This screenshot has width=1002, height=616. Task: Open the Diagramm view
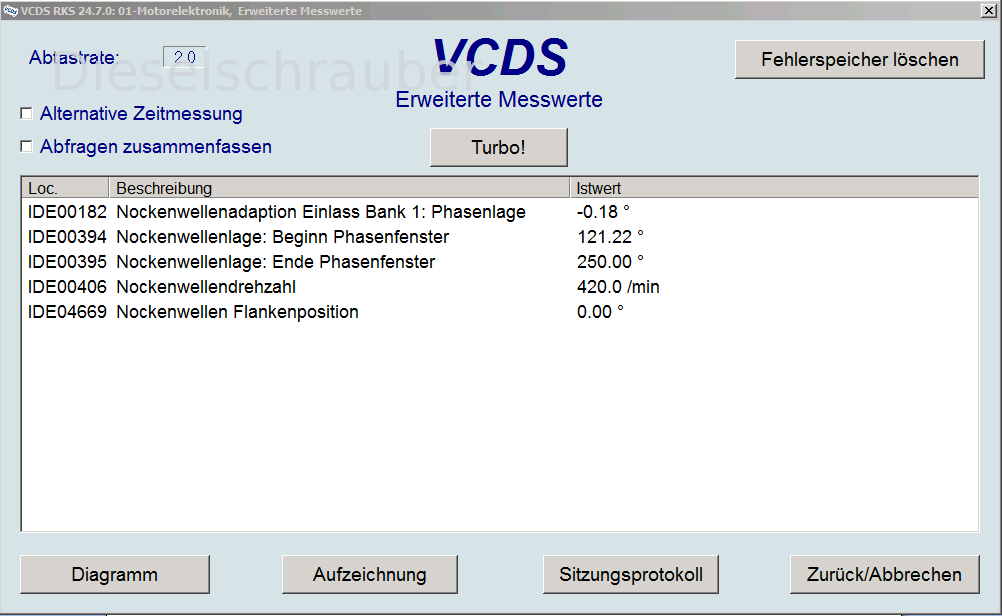[115, 574]
